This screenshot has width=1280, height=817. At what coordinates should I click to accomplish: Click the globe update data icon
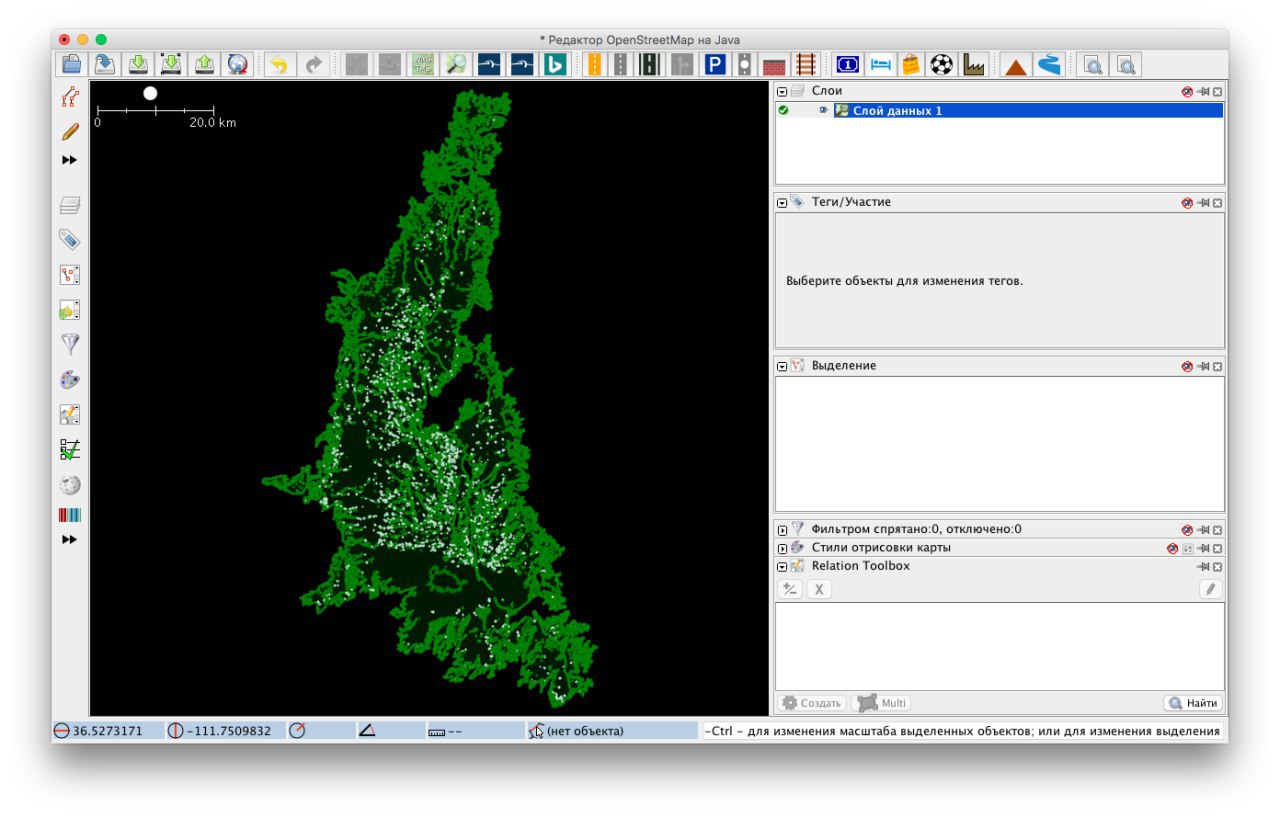[237, 64]
